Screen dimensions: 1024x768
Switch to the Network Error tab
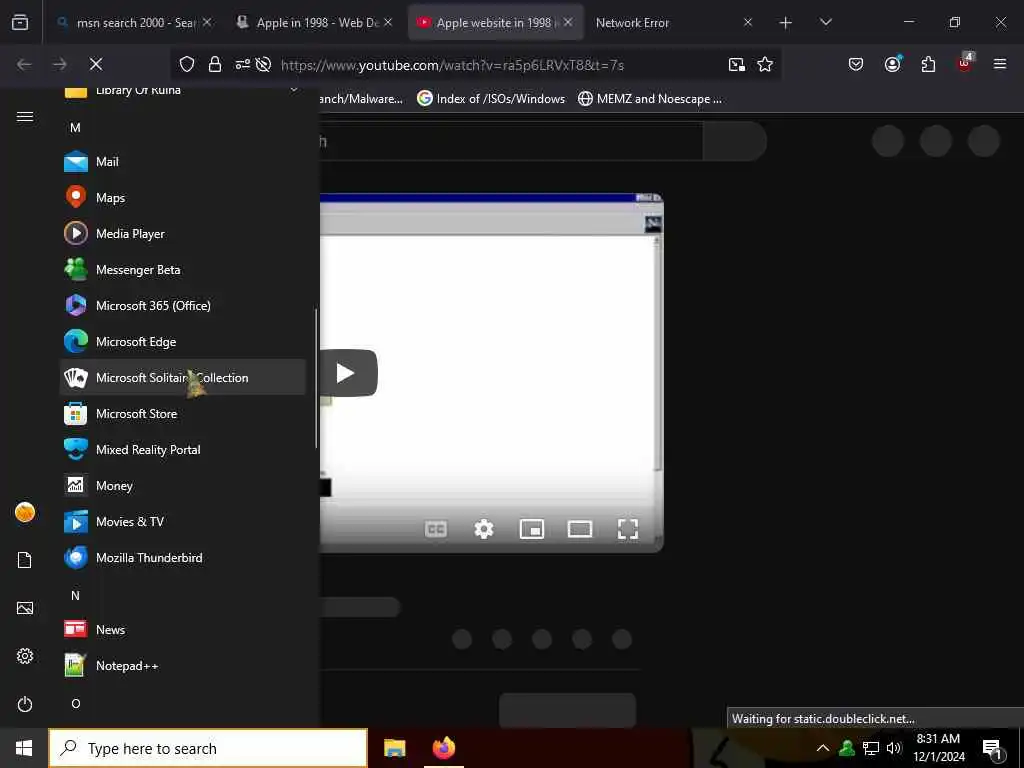click(675, 23)
